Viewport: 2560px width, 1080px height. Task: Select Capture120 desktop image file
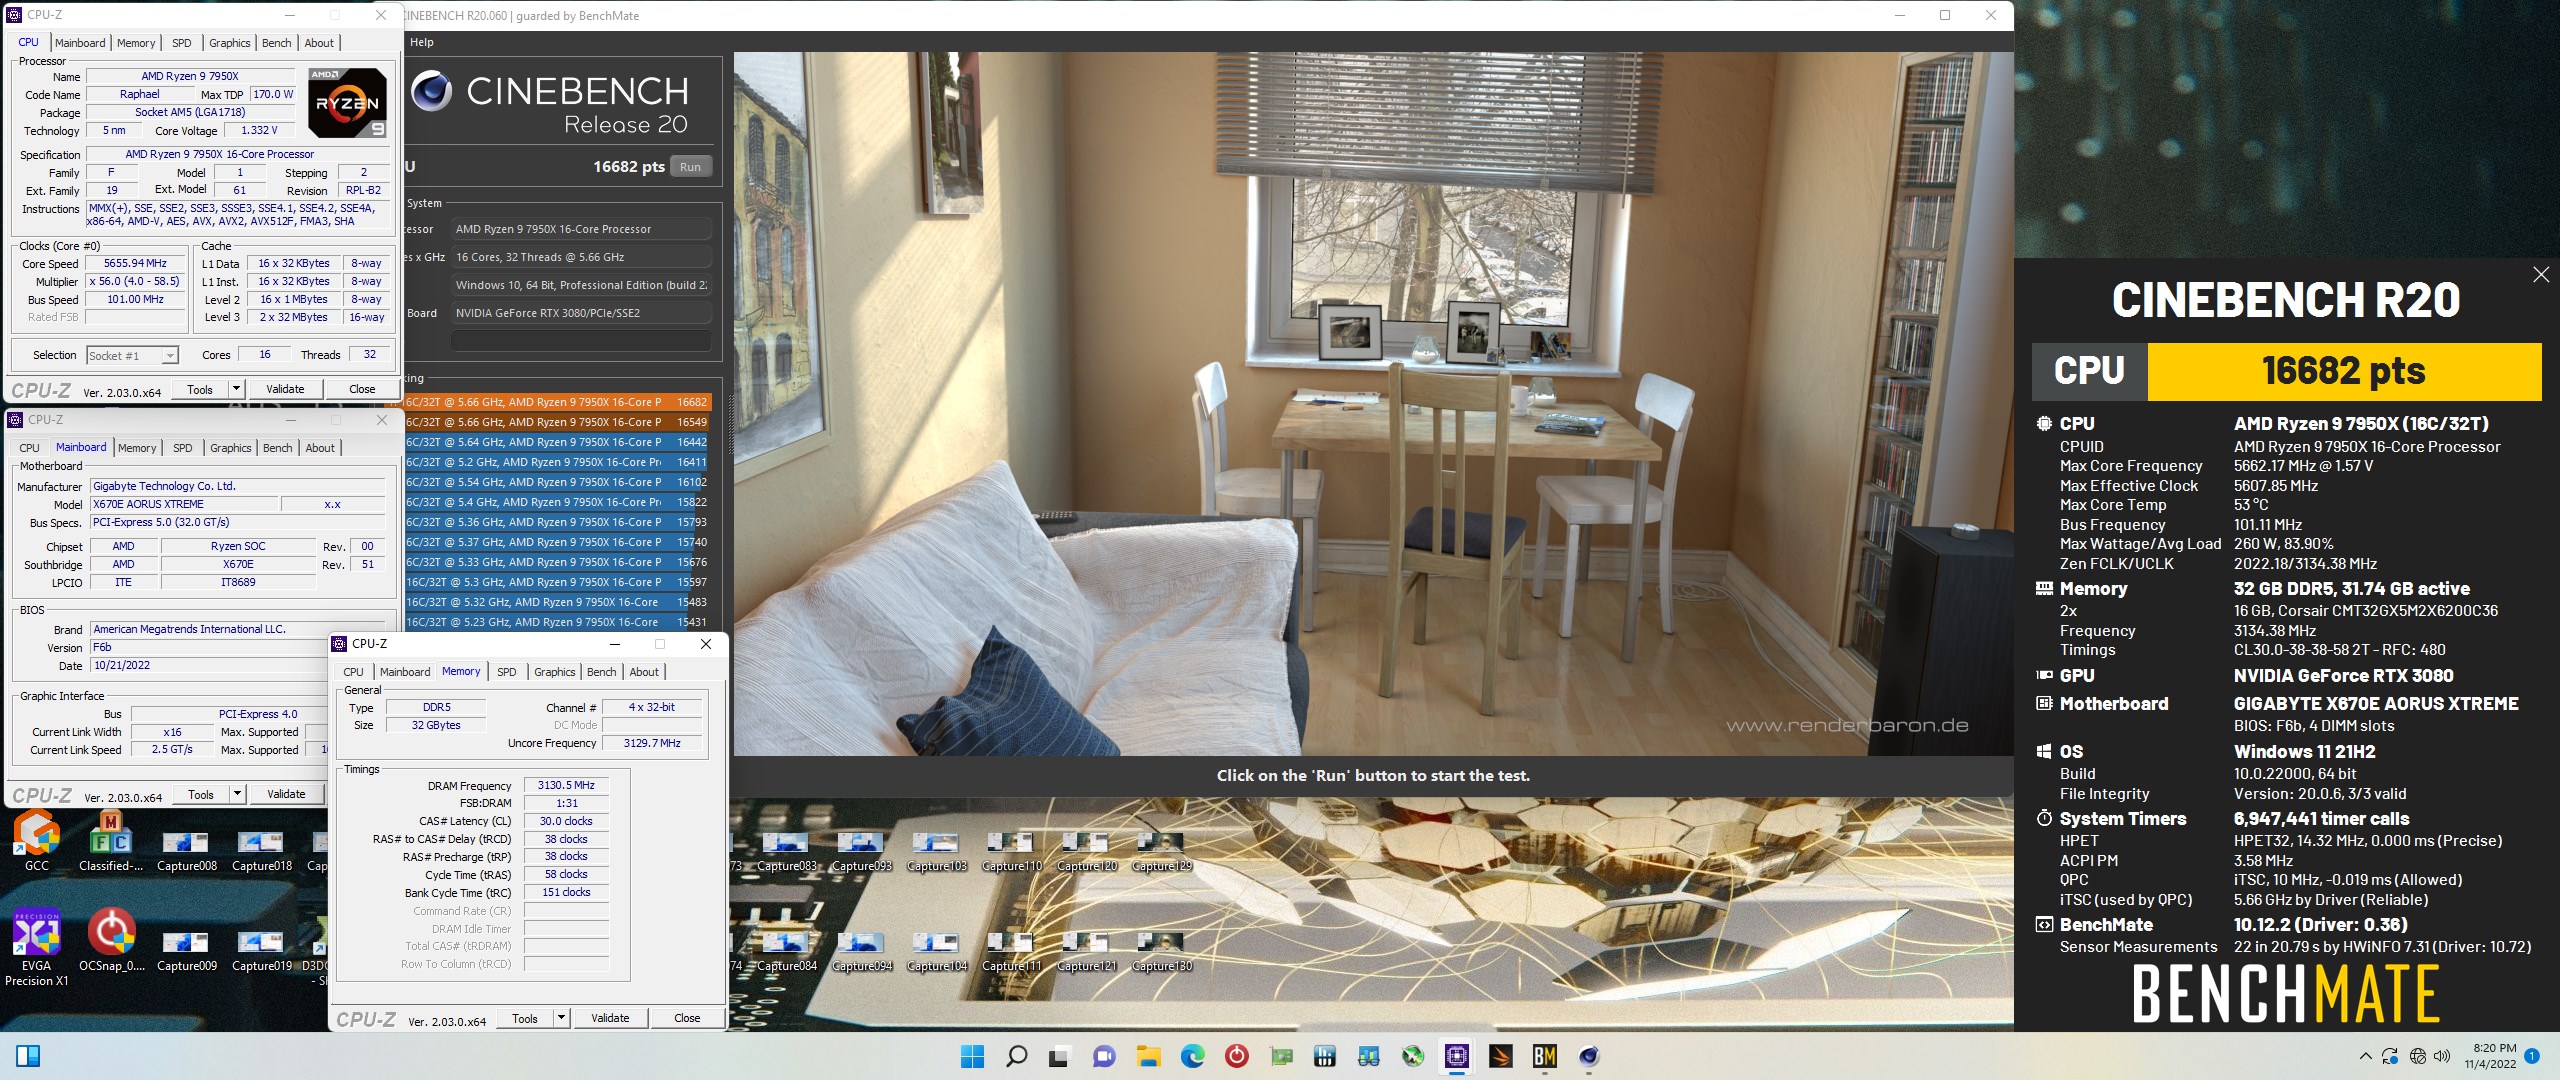[1086, 851]
